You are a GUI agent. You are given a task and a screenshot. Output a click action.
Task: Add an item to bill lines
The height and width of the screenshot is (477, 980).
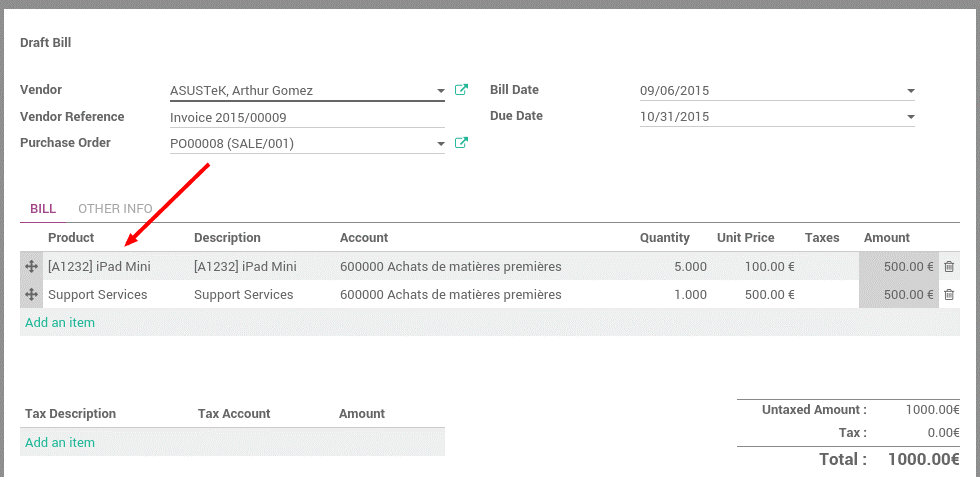[60, 322]
